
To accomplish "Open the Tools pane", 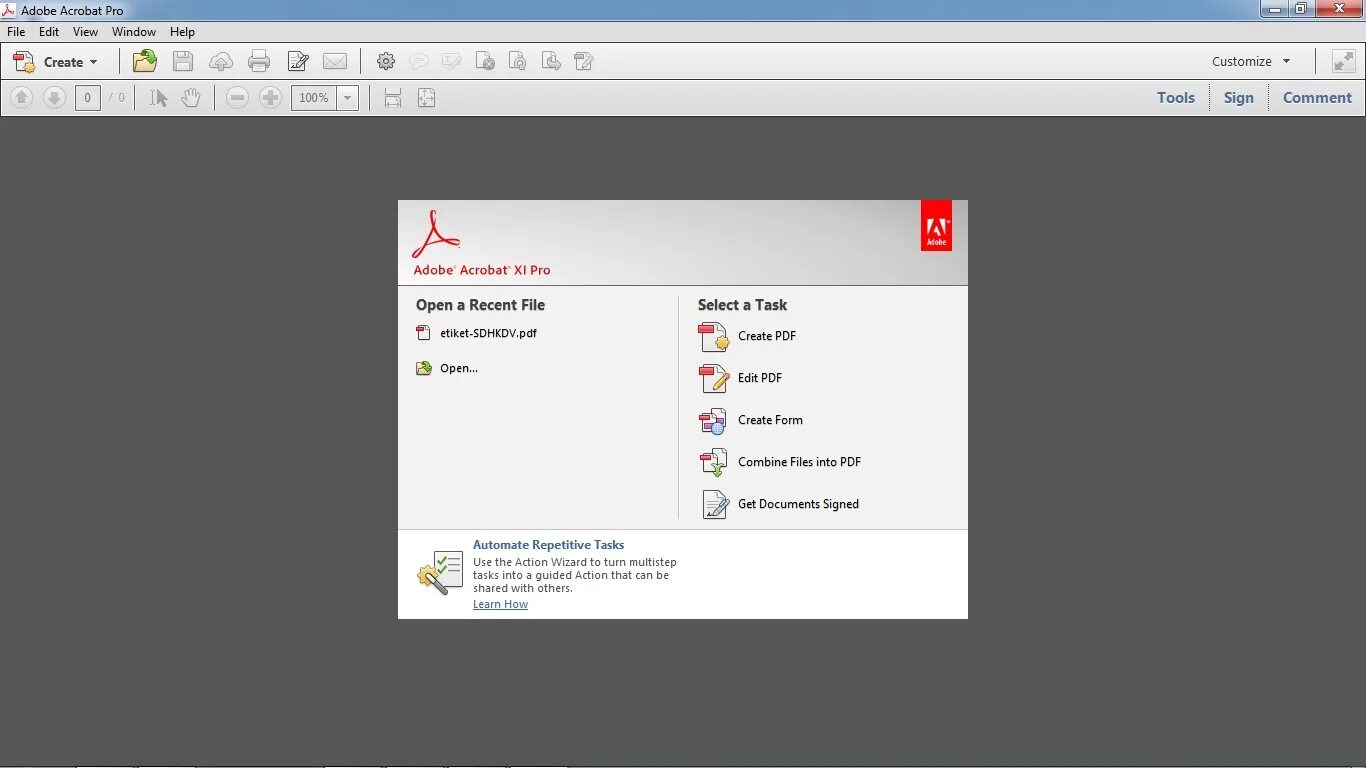I will [x=1176, y=97].
